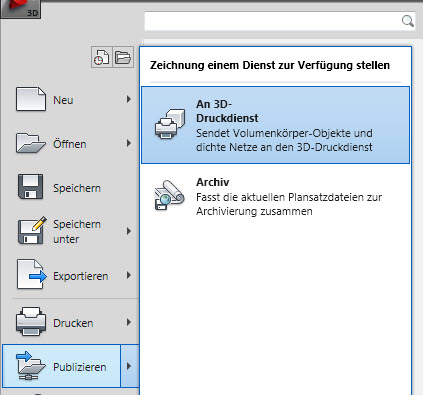Click the Öffnen folder icon
Viewport: 423px width, 395px height.
click(x=31, y=143)
